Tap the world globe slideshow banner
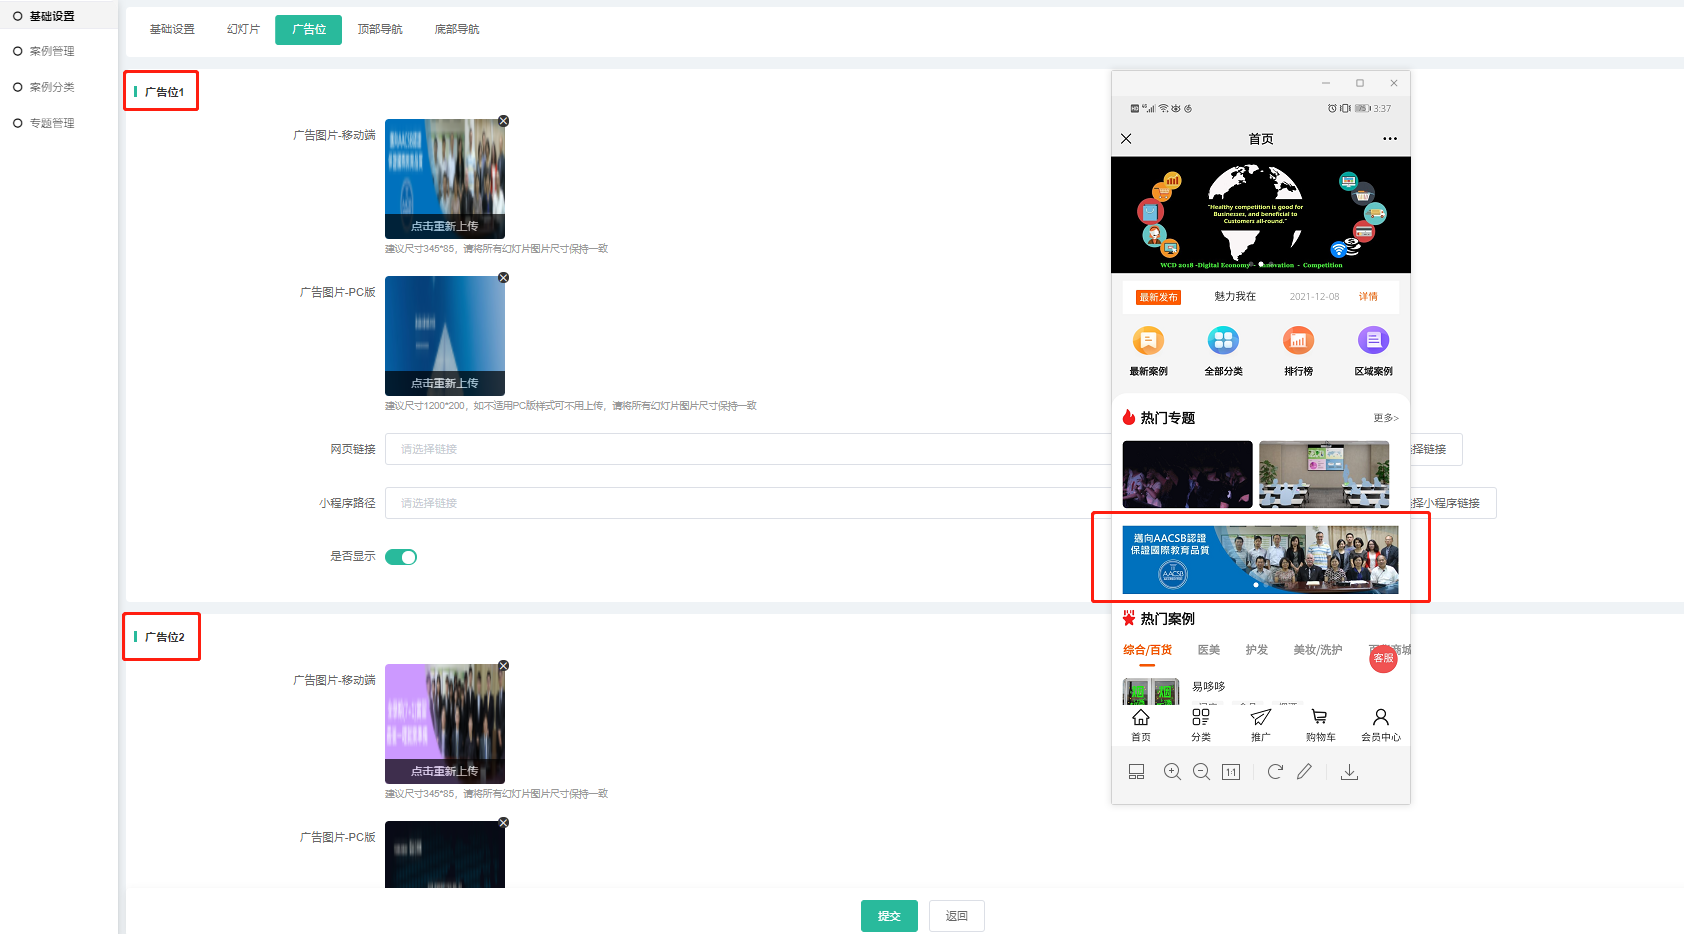 coord(1261,215)
